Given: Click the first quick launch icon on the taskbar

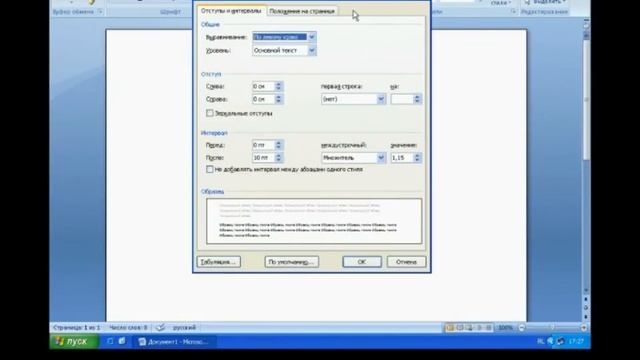Looking at the screenshot, I should pos(110,341).
